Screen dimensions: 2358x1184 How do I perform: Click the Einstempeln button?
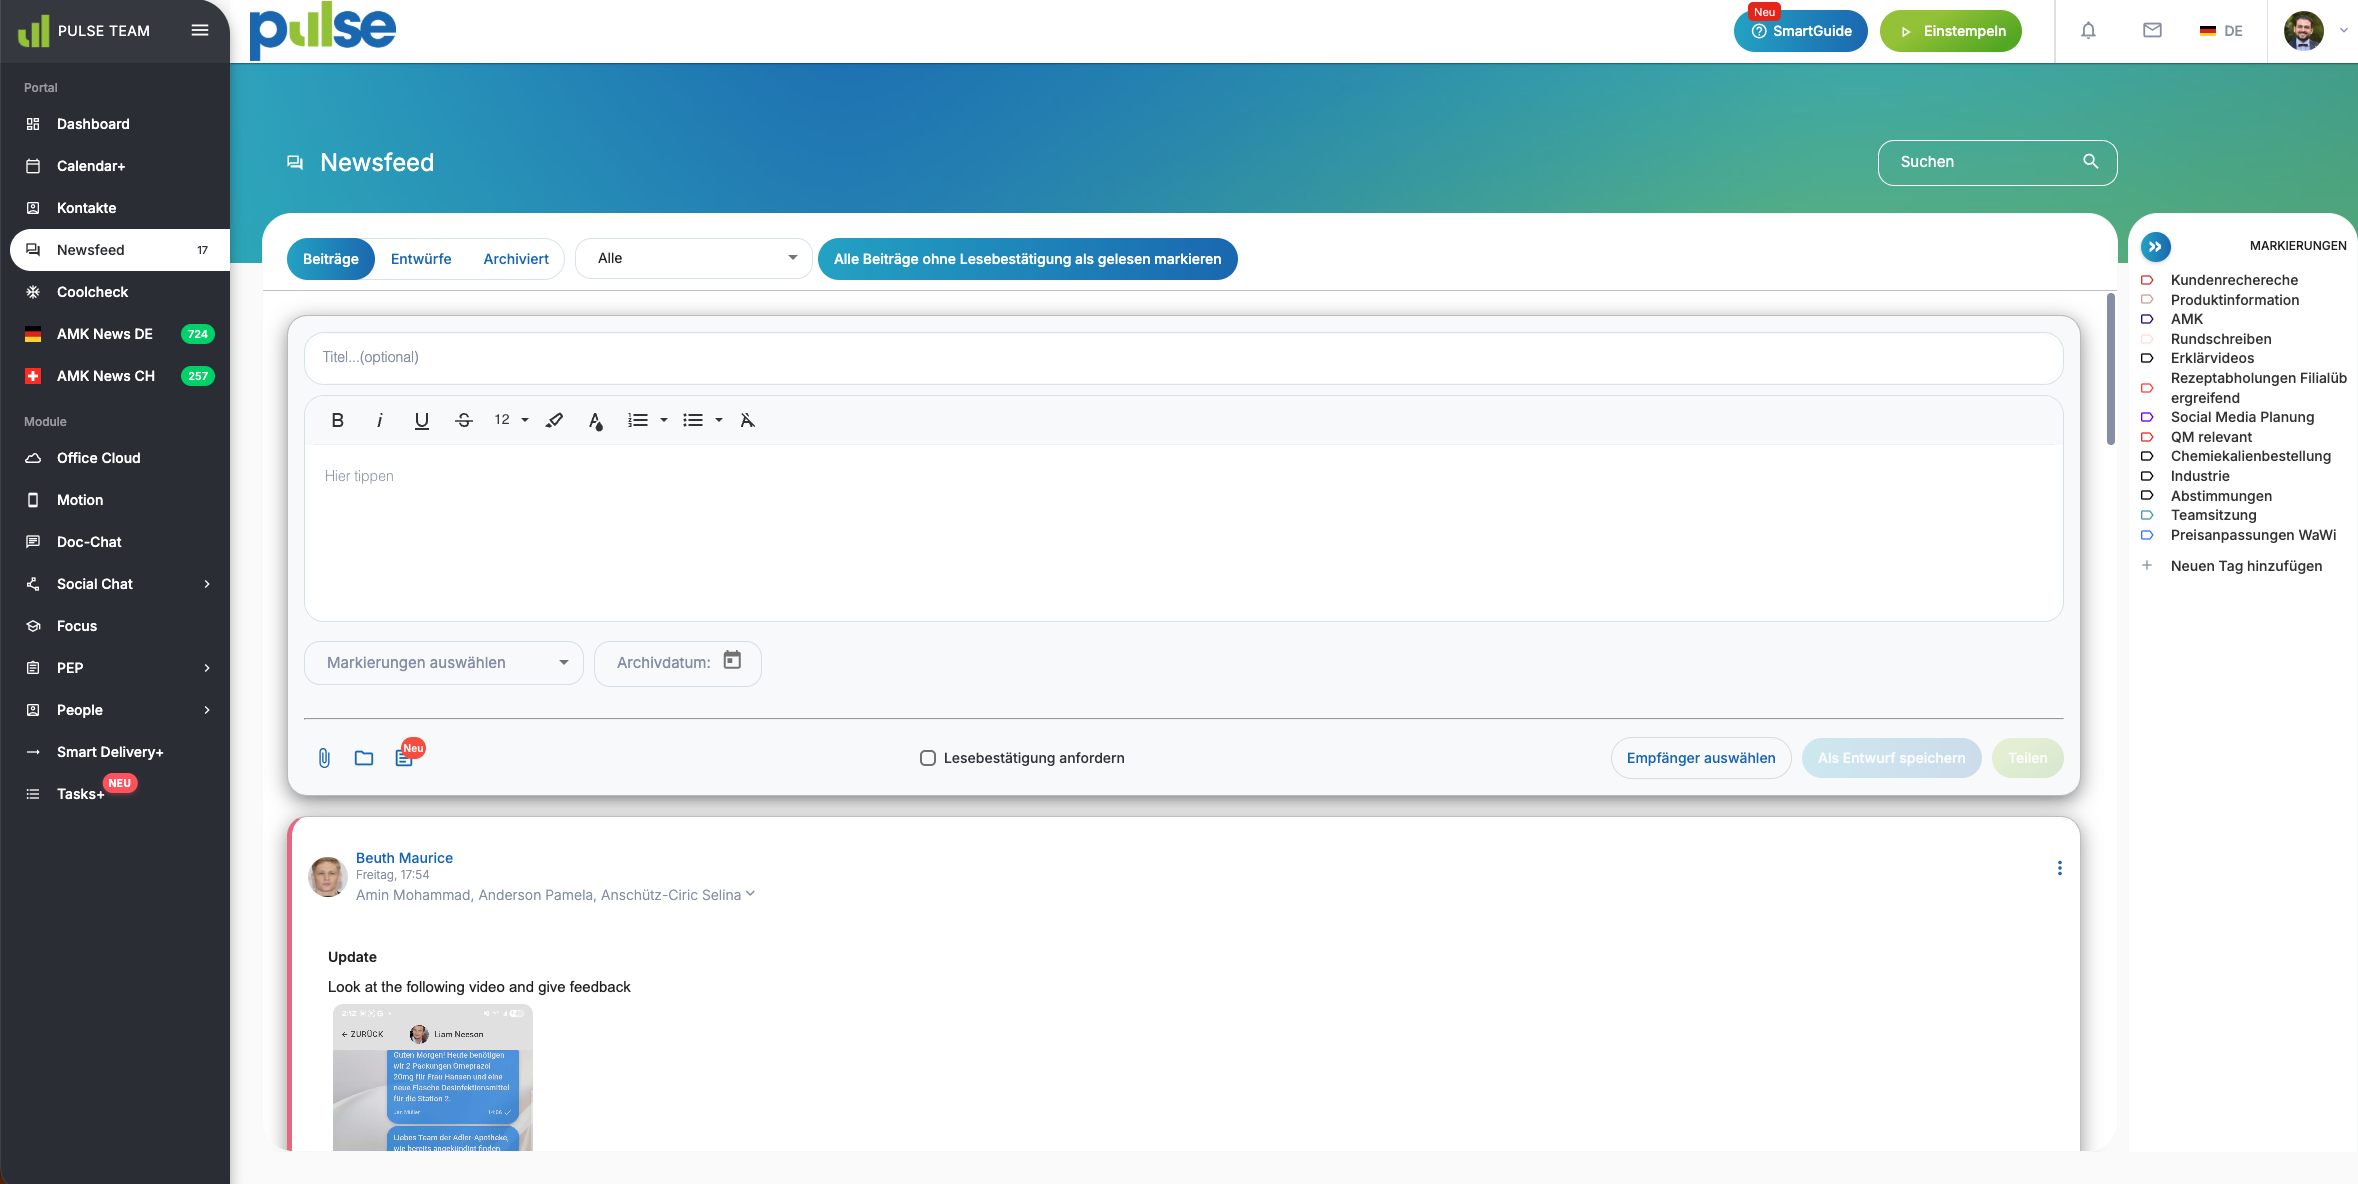click(x=1950, y=31)
